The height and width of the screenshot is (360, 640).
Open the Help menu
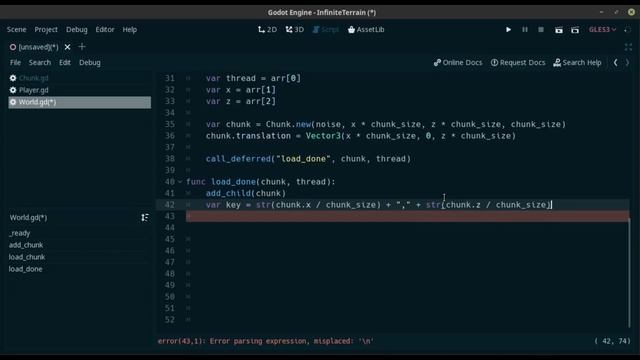click(130, 29)
